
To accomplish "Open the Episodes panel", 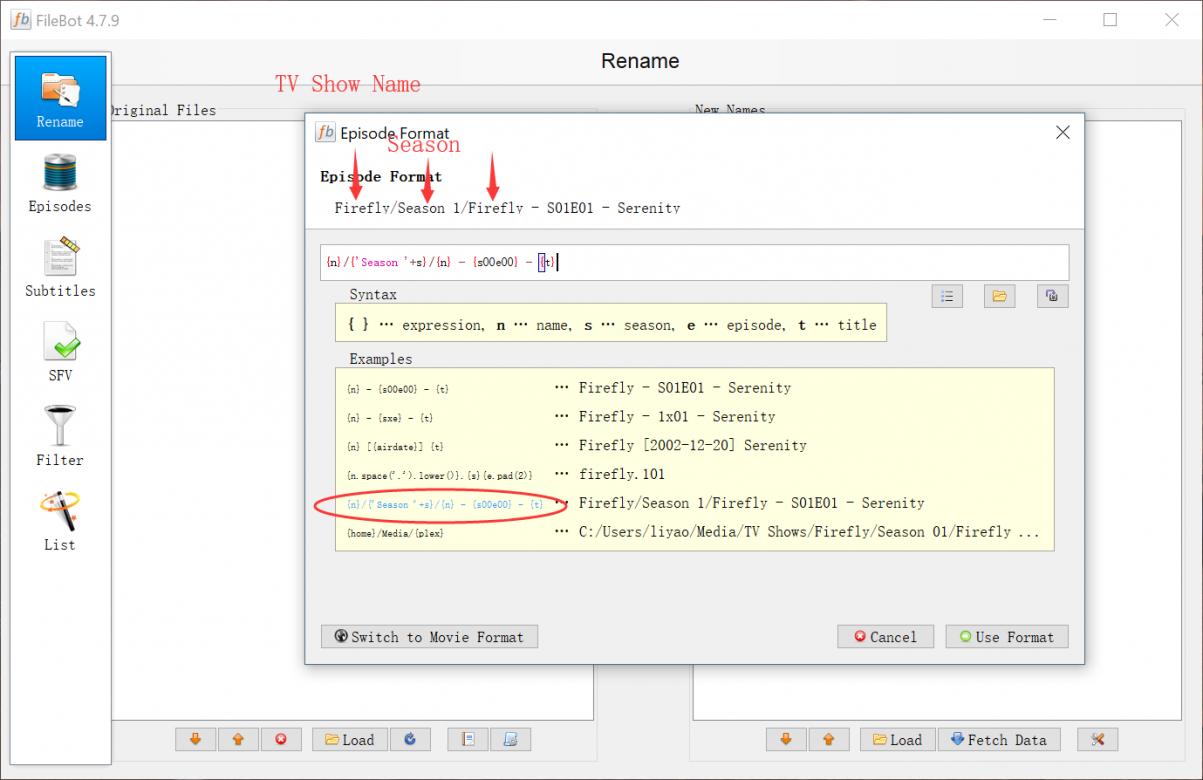I will tap(60, 184).
